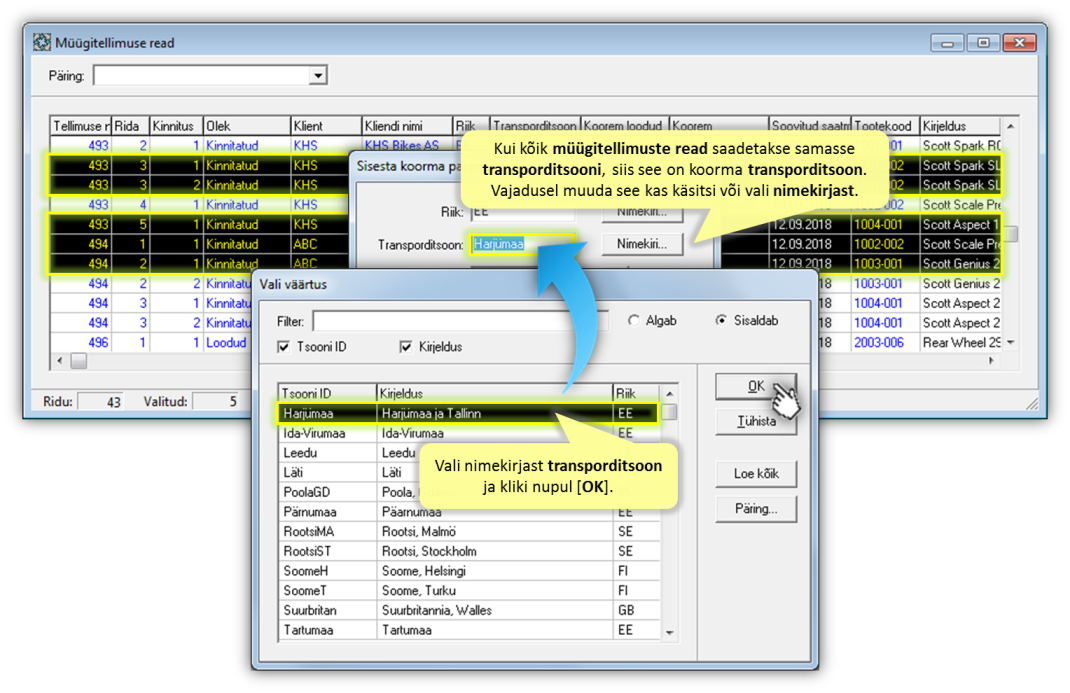The width and height of the screenshot is (1070, 693).
Task: Cancel with the Tühista button
Action: tap(756, 422)
